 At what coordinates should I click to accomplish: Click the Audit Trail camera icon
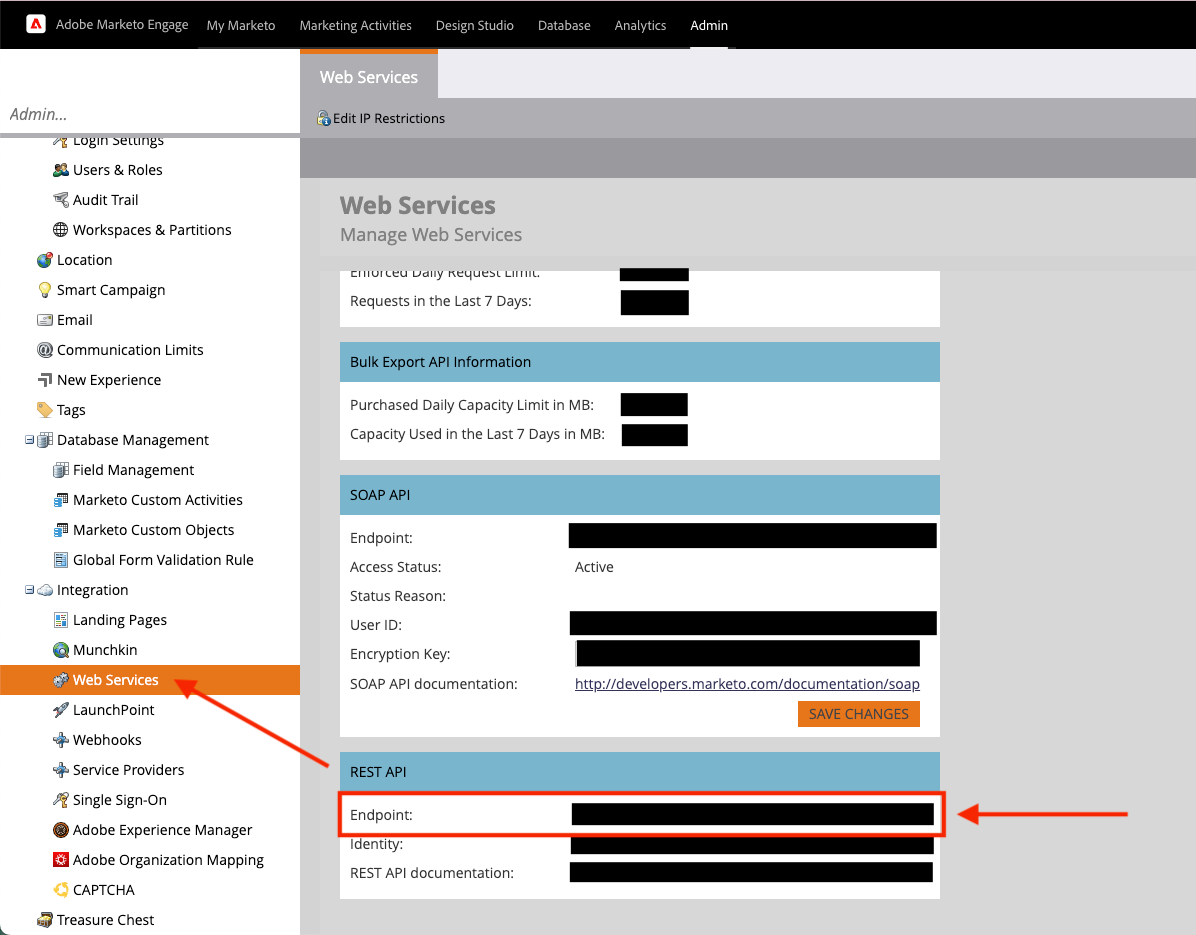point(61,200)
